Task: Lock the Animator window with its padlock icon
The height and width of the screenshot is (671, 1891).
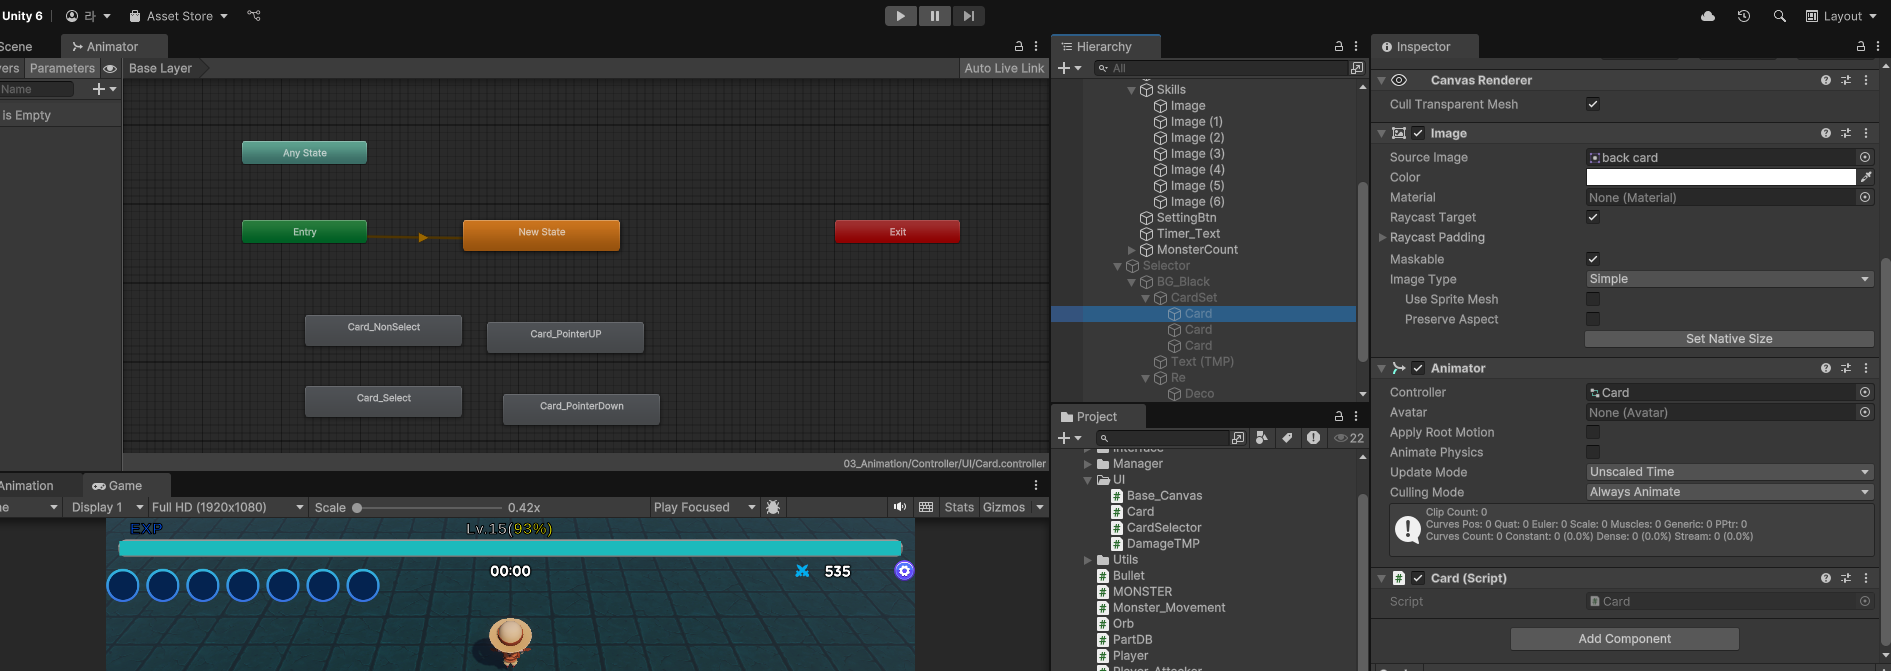Action: point(1019,46)
